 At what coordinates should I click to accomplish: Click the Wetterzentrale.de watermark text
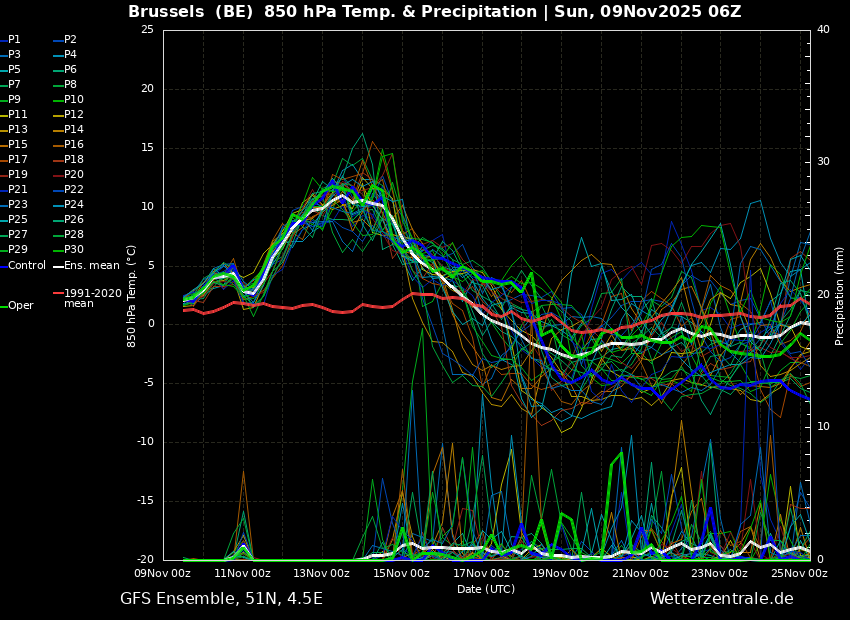722,599
